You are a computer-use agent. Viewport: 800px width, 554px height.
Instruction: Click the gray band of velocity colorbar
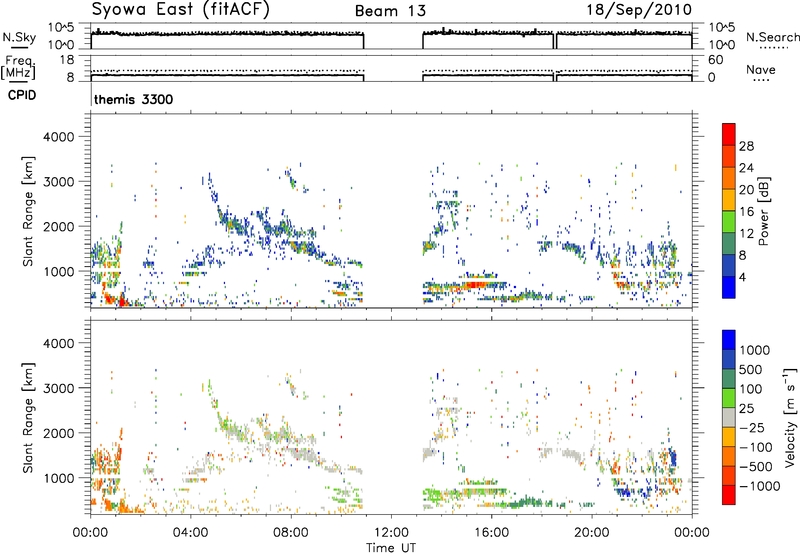(729, 417)
